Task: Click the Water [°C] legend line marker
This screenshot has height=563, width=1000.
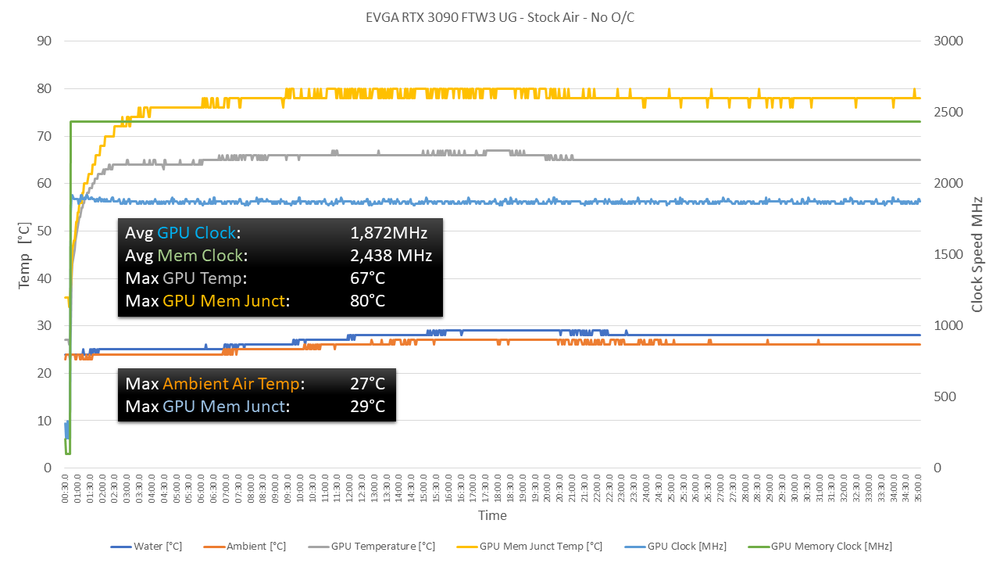Action: [121, 546]
